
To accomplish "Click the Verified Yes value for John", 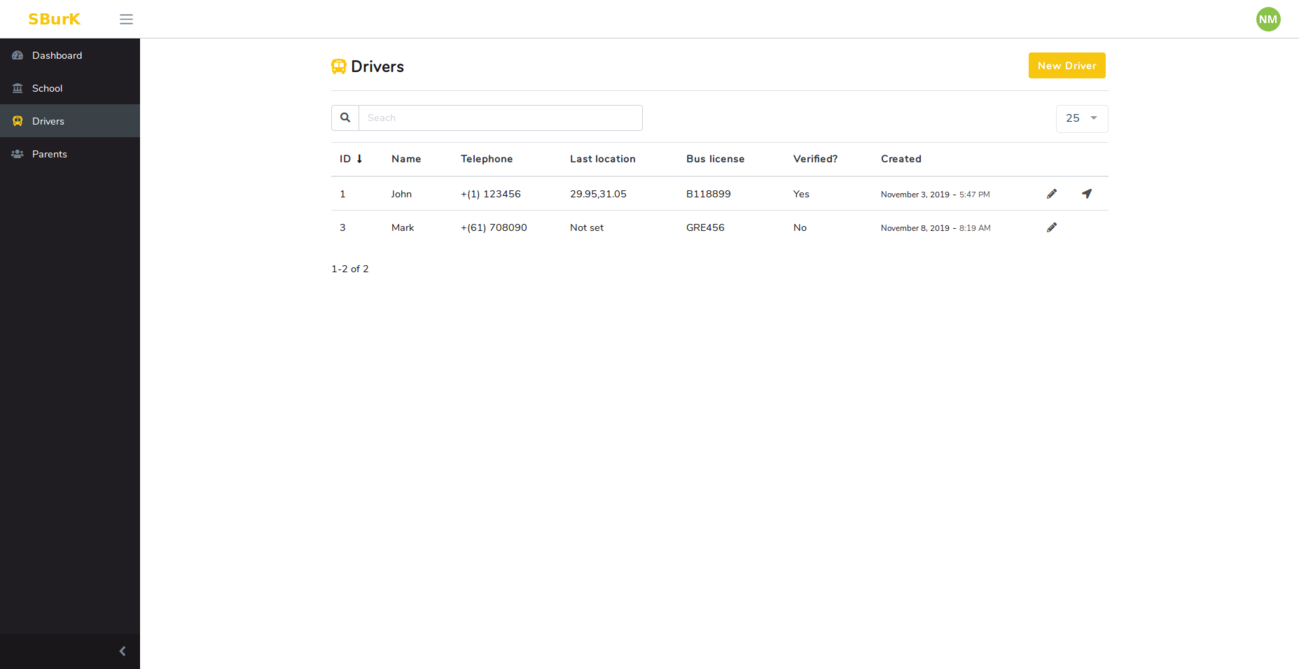I will tap(801, 193).
